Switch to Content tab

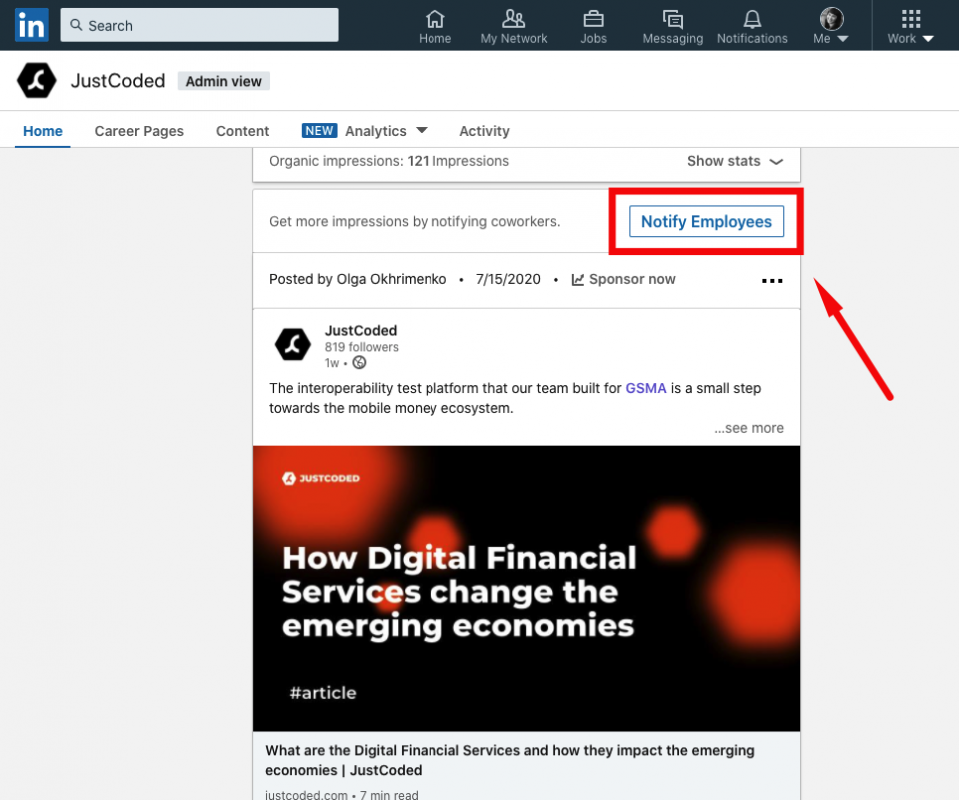242,131
